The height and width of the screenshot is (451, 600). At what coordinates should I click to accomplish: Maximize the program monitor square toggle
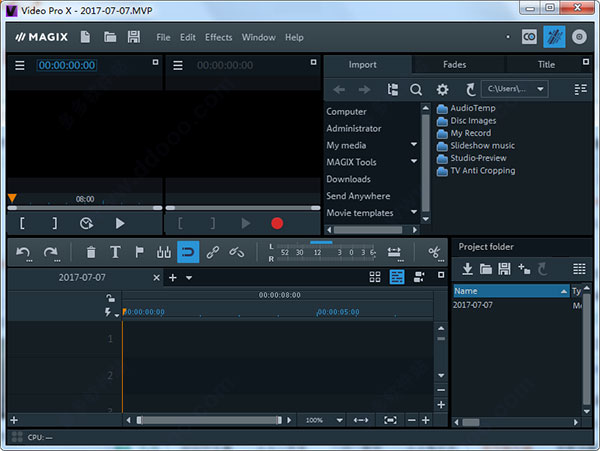313,62
